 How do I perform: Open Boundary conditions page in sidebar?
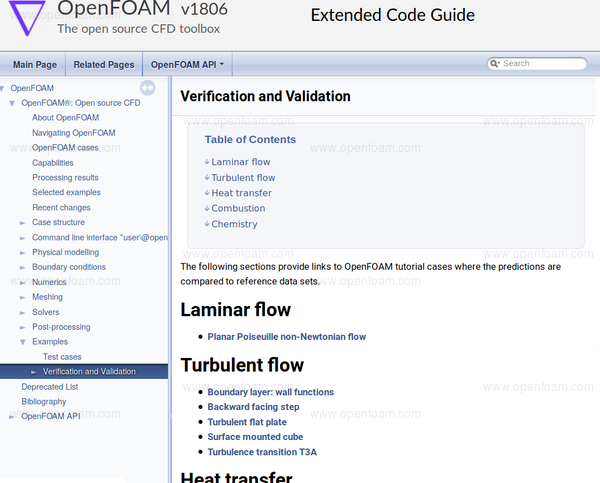tap(69, 267)
